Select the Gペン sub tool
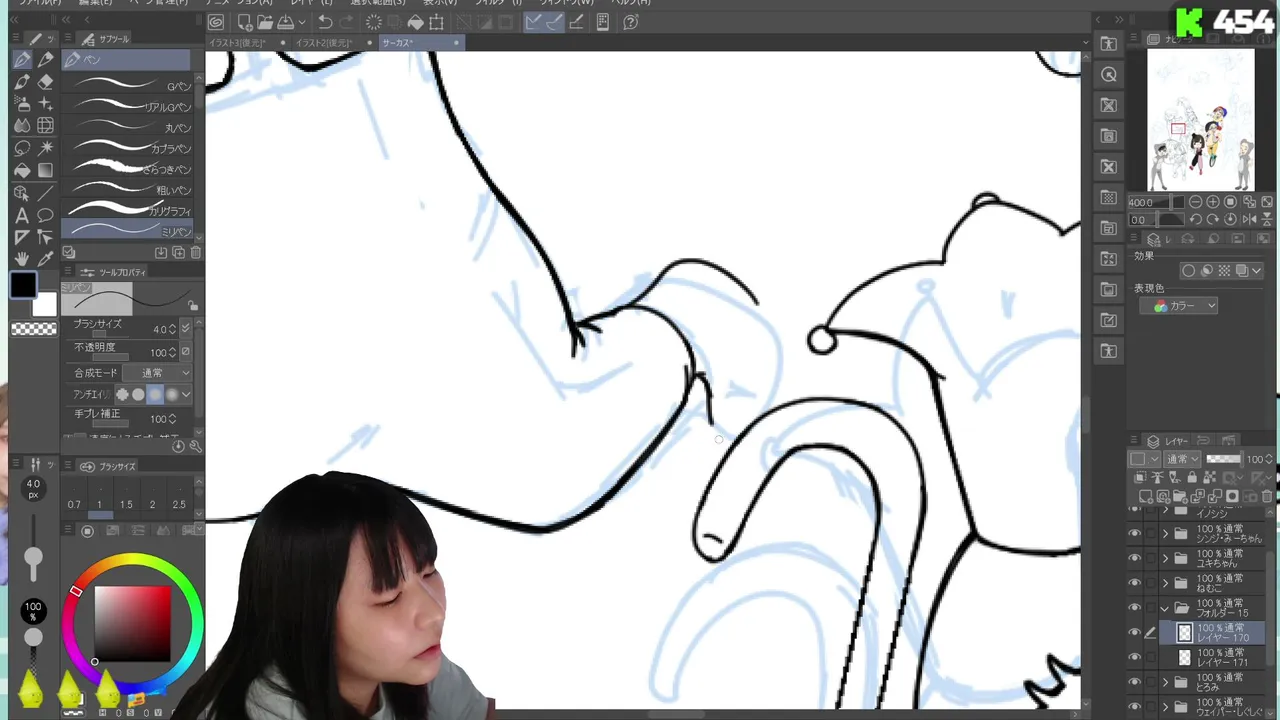 click(x=127, y=86)
